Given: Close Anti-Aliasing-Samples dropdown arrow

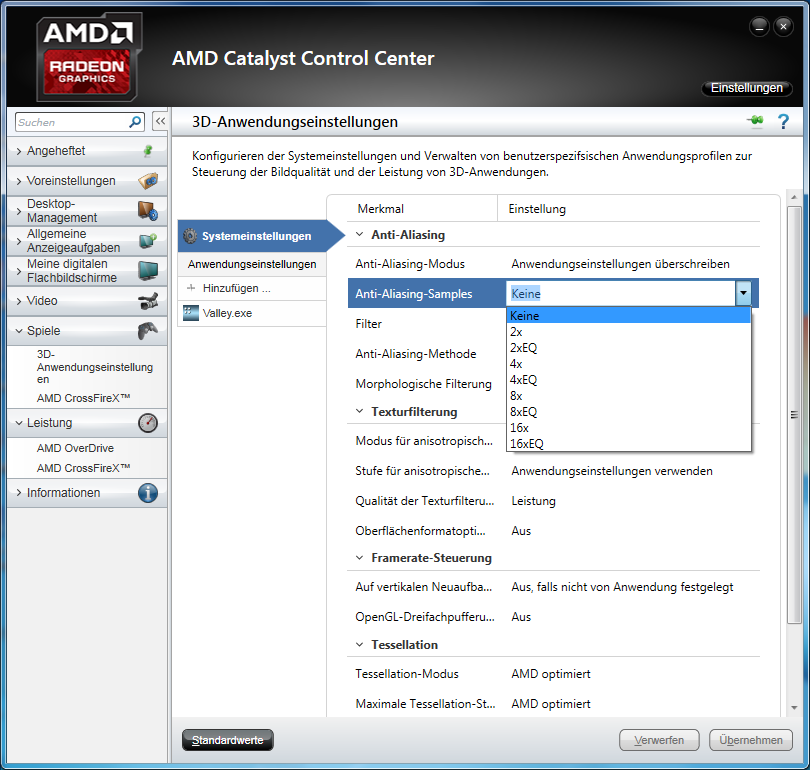Looking at the screenshot, I should [743, 293].
